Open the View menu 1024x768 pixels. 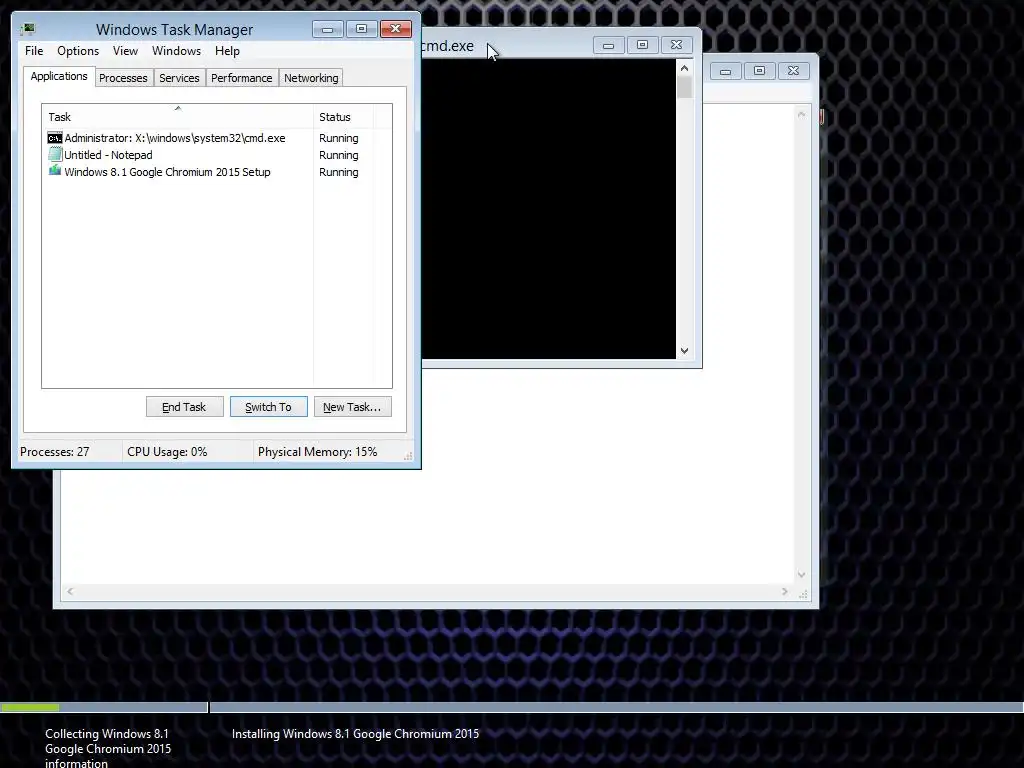tap(125, 51)
